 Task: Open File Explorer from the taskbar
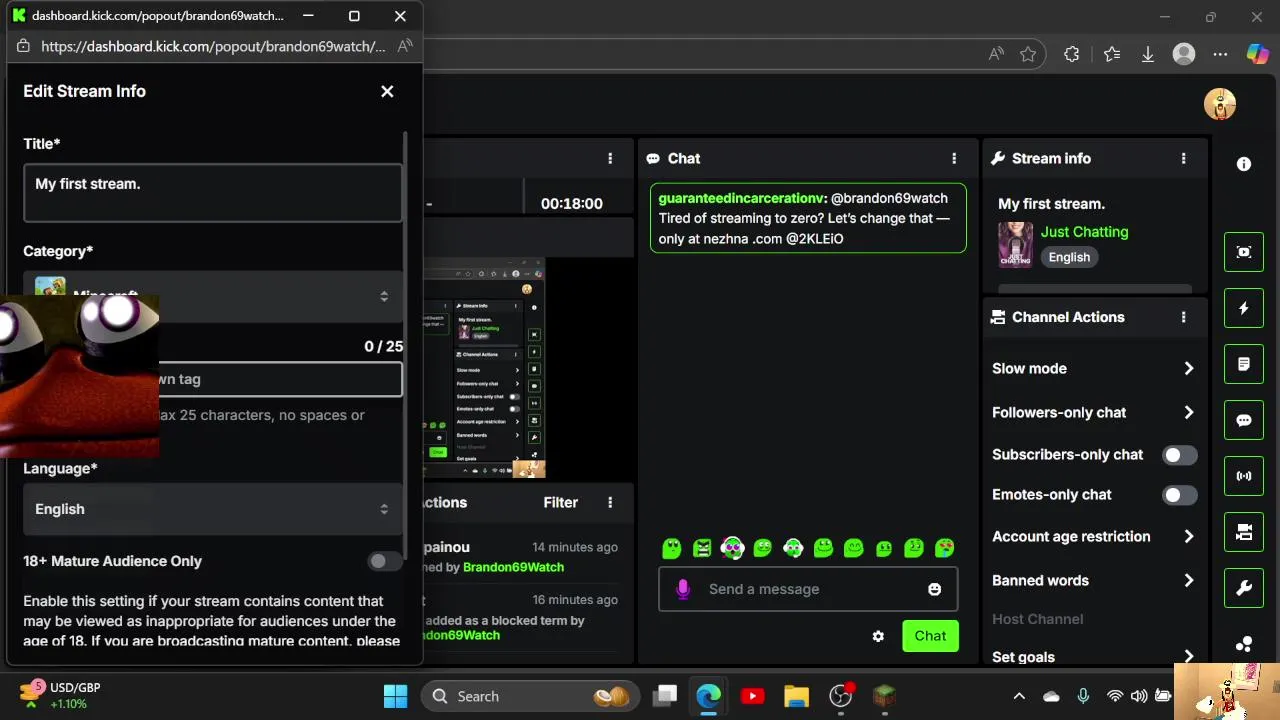coord(796,696)
